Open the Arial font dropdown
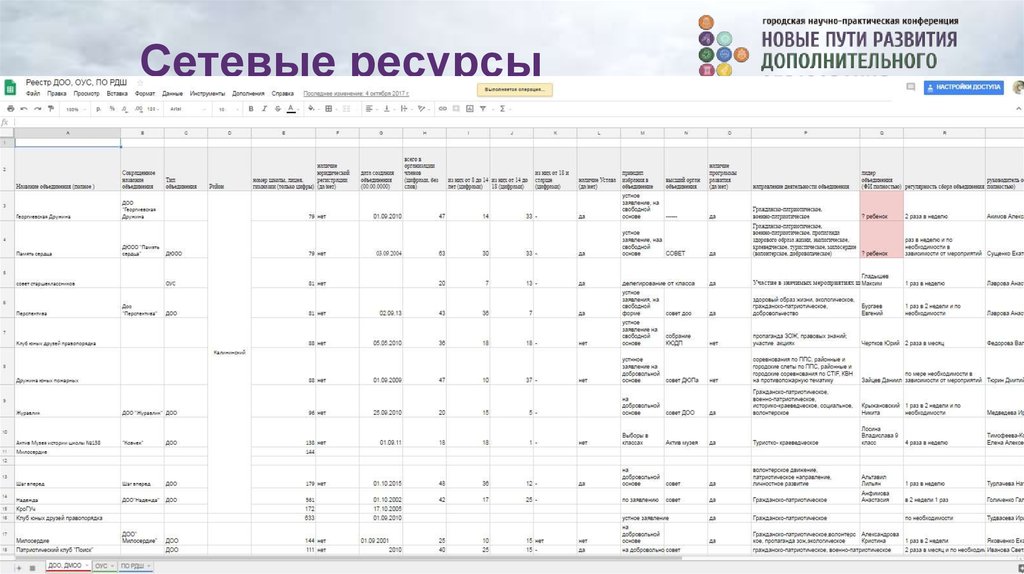This screenshot has width=1024, height=574. tap(187, 110)
